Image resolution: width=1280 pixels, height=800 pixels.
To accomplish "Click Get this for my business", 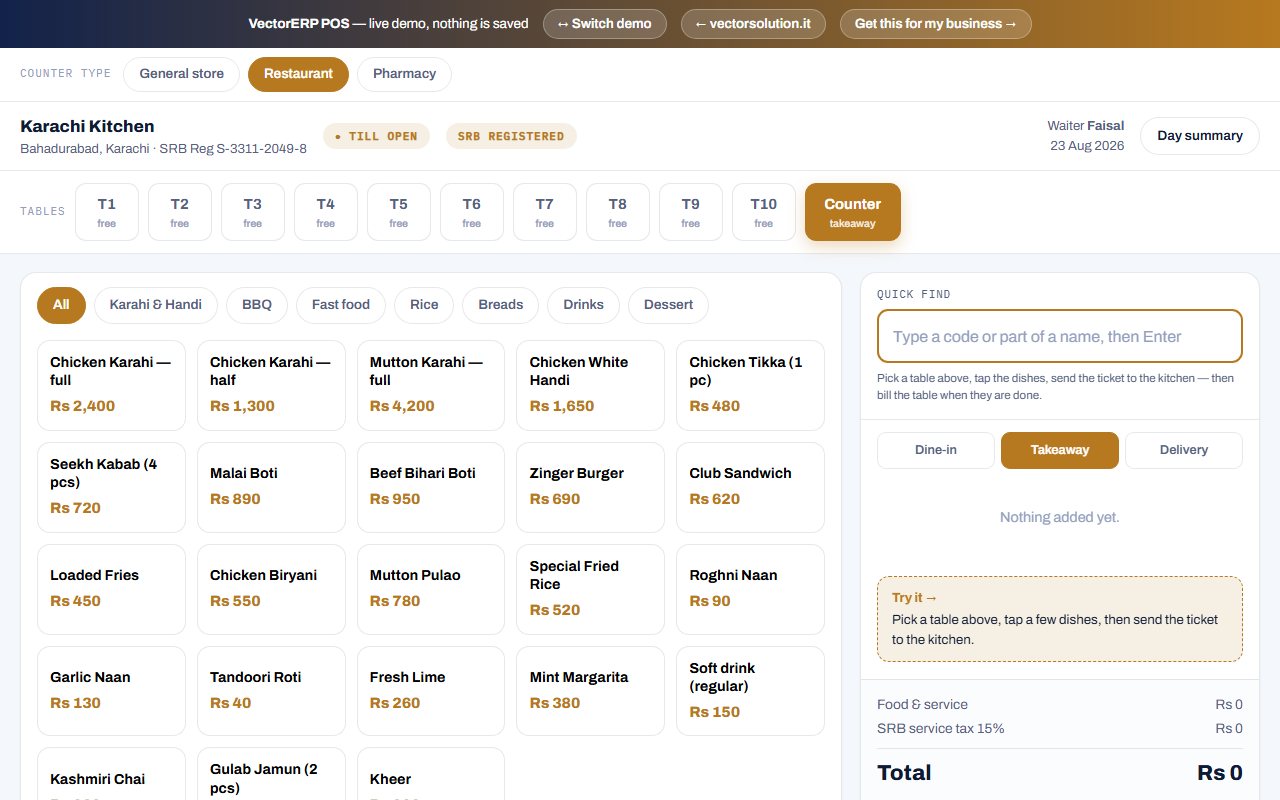I will (935, 24).
